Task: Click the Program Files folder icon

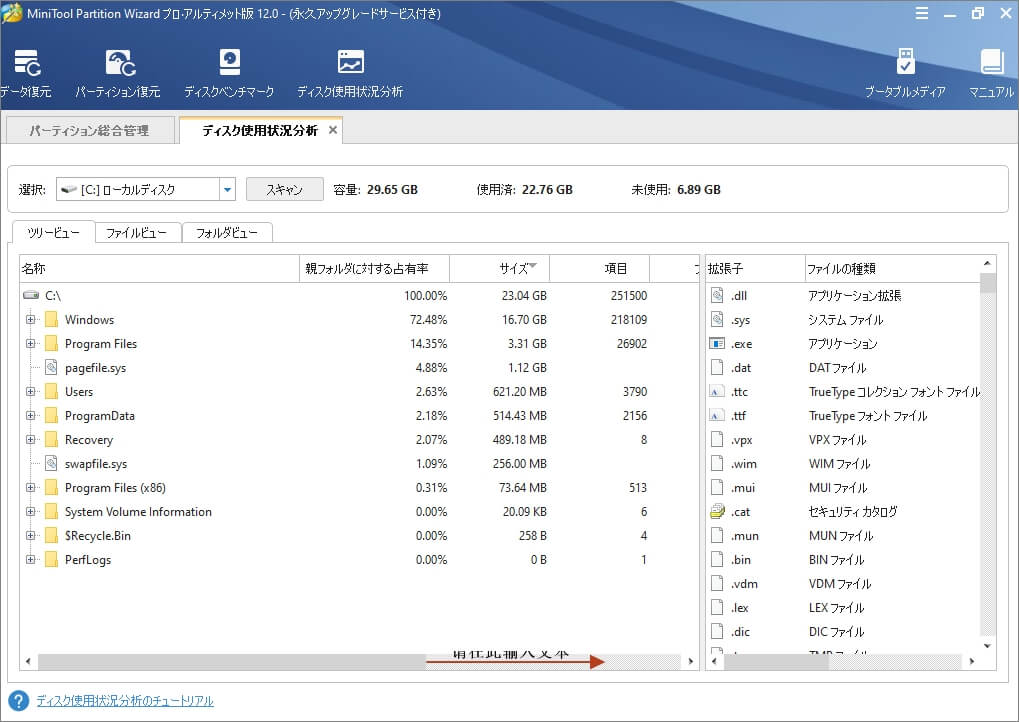Action: [51, 343]
